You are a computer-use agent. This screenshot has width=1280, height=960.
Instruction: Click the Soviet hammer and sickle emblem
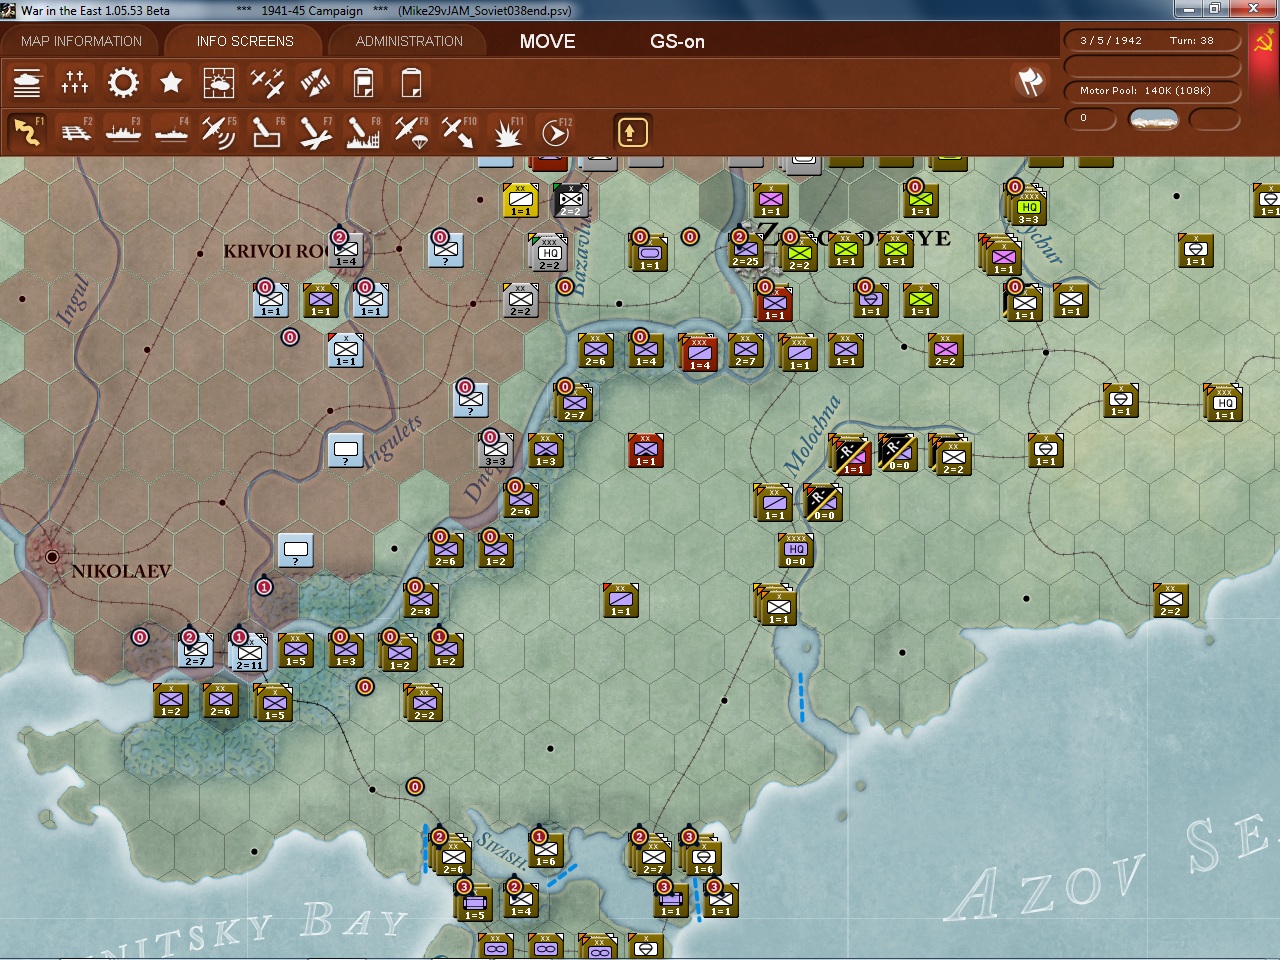tap(1264, 42)
